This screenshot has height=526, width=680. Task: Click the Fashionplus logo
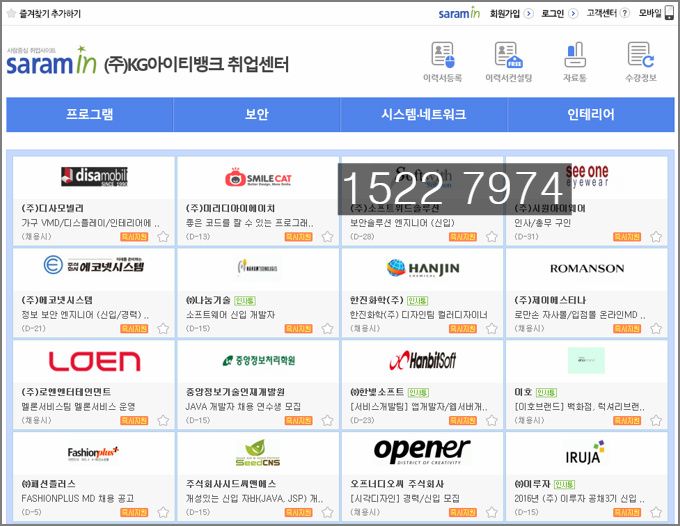[93, 454]
